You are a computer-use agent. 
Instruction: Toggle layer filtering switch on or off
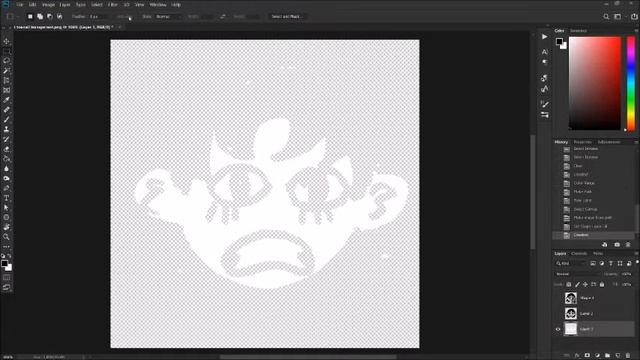[x=637, y=262]
